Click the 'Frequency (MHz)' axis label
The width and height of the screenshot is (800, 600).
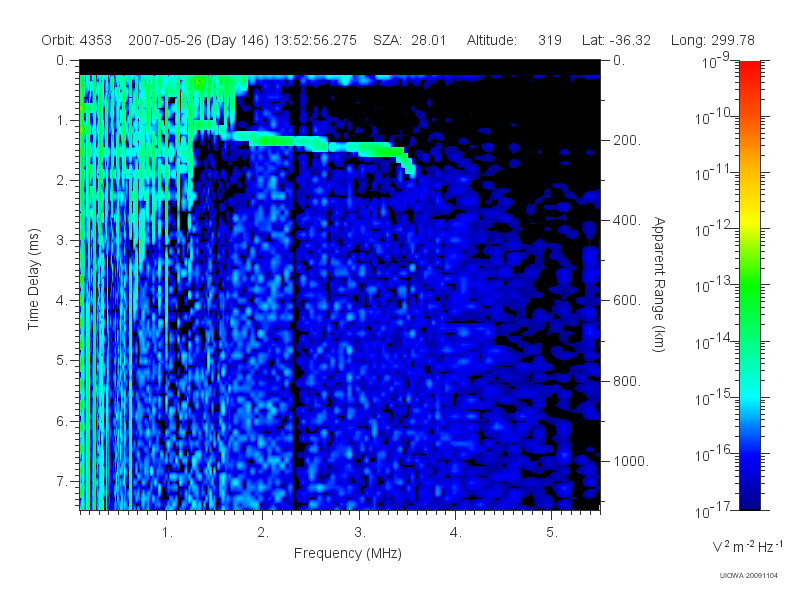click(347, 553)
